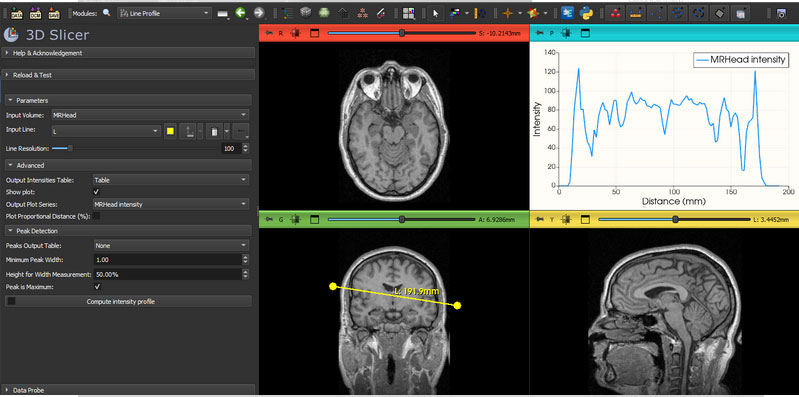Click the red slice offset slider handle
The width and height of the screenshot is (799, 397).
point(402,34)
